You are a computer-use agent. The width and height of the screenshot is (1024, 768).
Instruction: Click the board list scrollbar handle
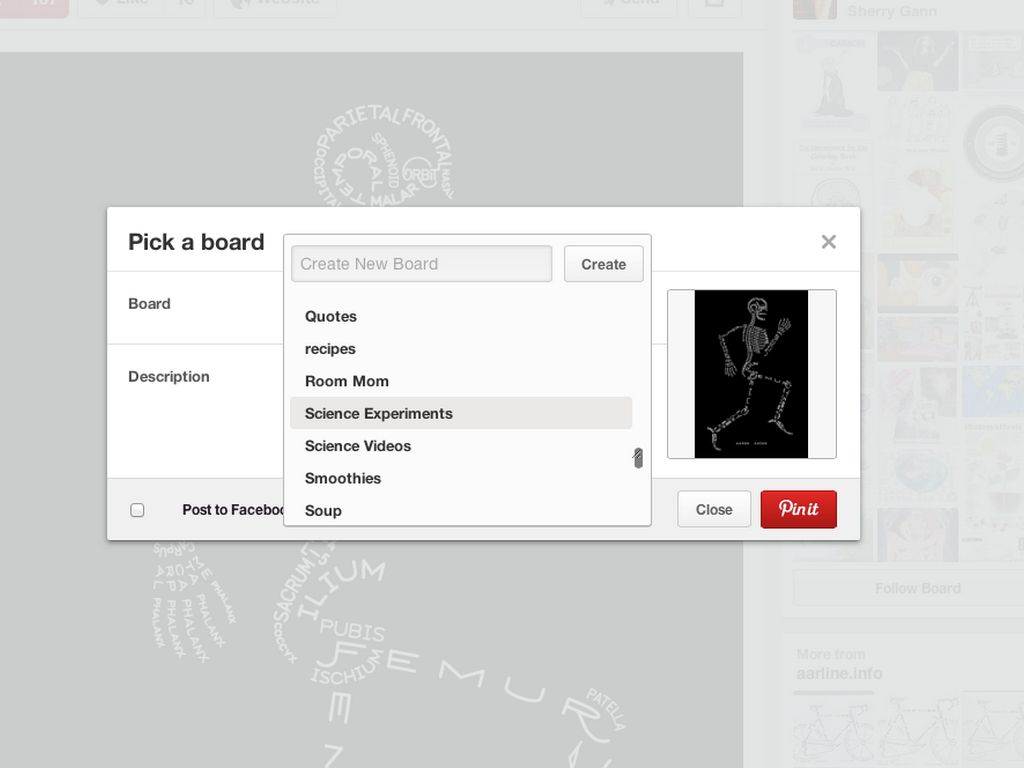(x=638, y=458)
